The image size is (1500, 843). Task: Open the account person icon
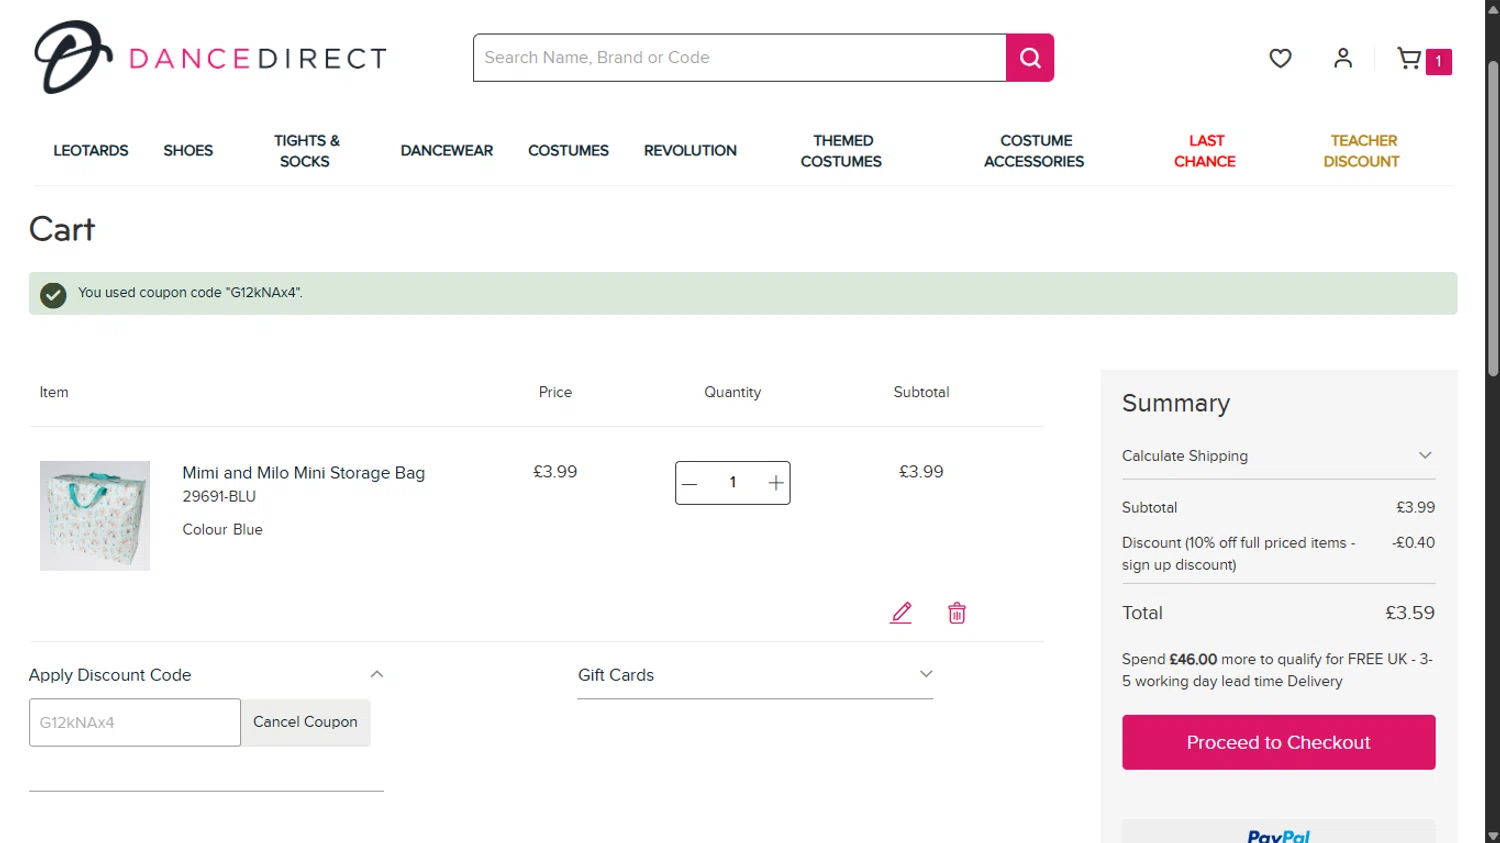pyautogui.click(x=1343, y=58)
